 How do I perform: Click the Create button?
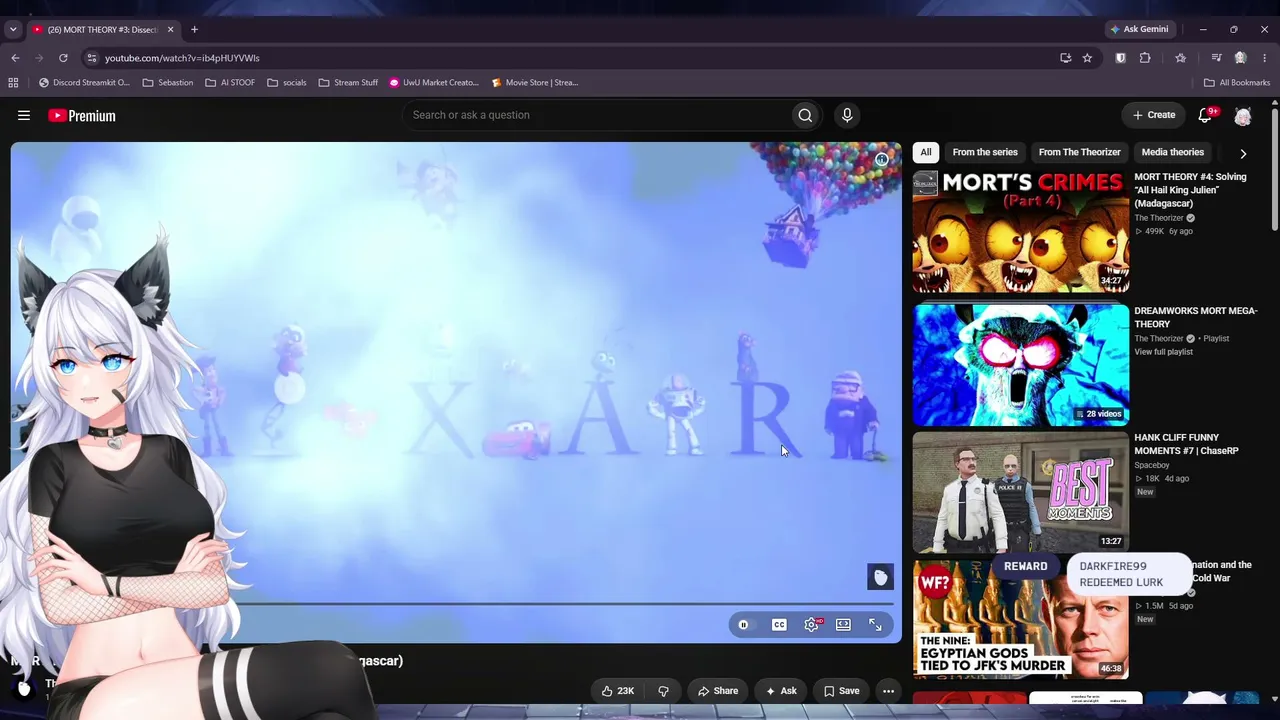[x=1154, y=115]
